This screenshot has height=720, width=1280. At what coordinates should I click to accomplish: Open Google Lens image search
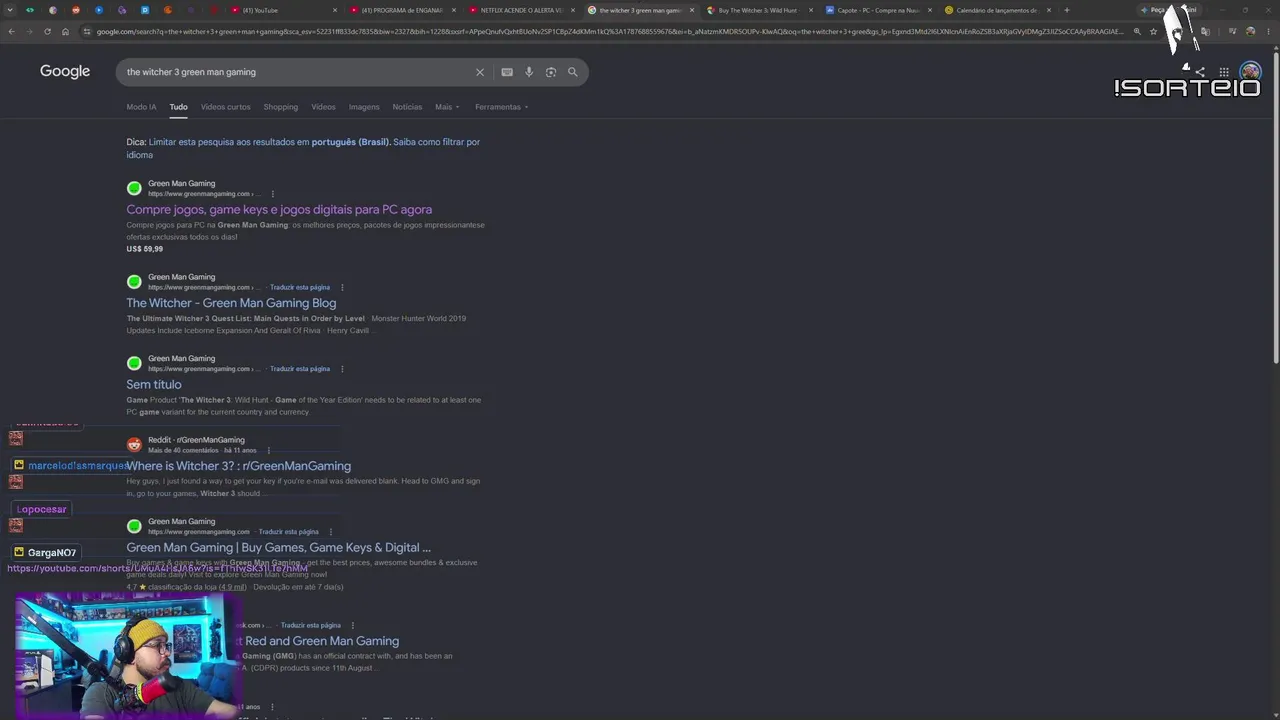(x=551, y=72)
